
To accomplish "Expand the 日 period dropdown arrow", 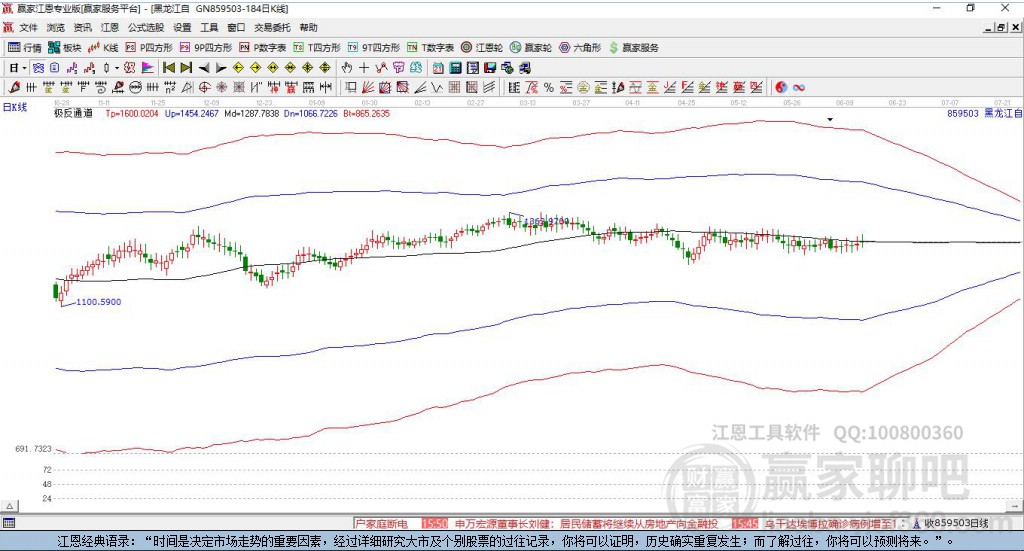I will tap(24, 68).
